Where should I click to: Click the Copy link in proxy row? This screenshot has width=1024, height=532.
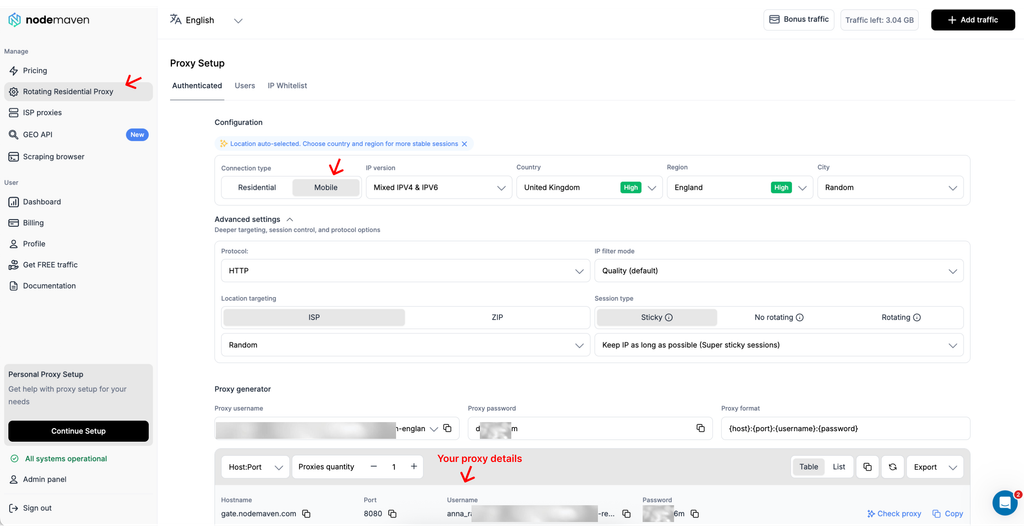948,514
